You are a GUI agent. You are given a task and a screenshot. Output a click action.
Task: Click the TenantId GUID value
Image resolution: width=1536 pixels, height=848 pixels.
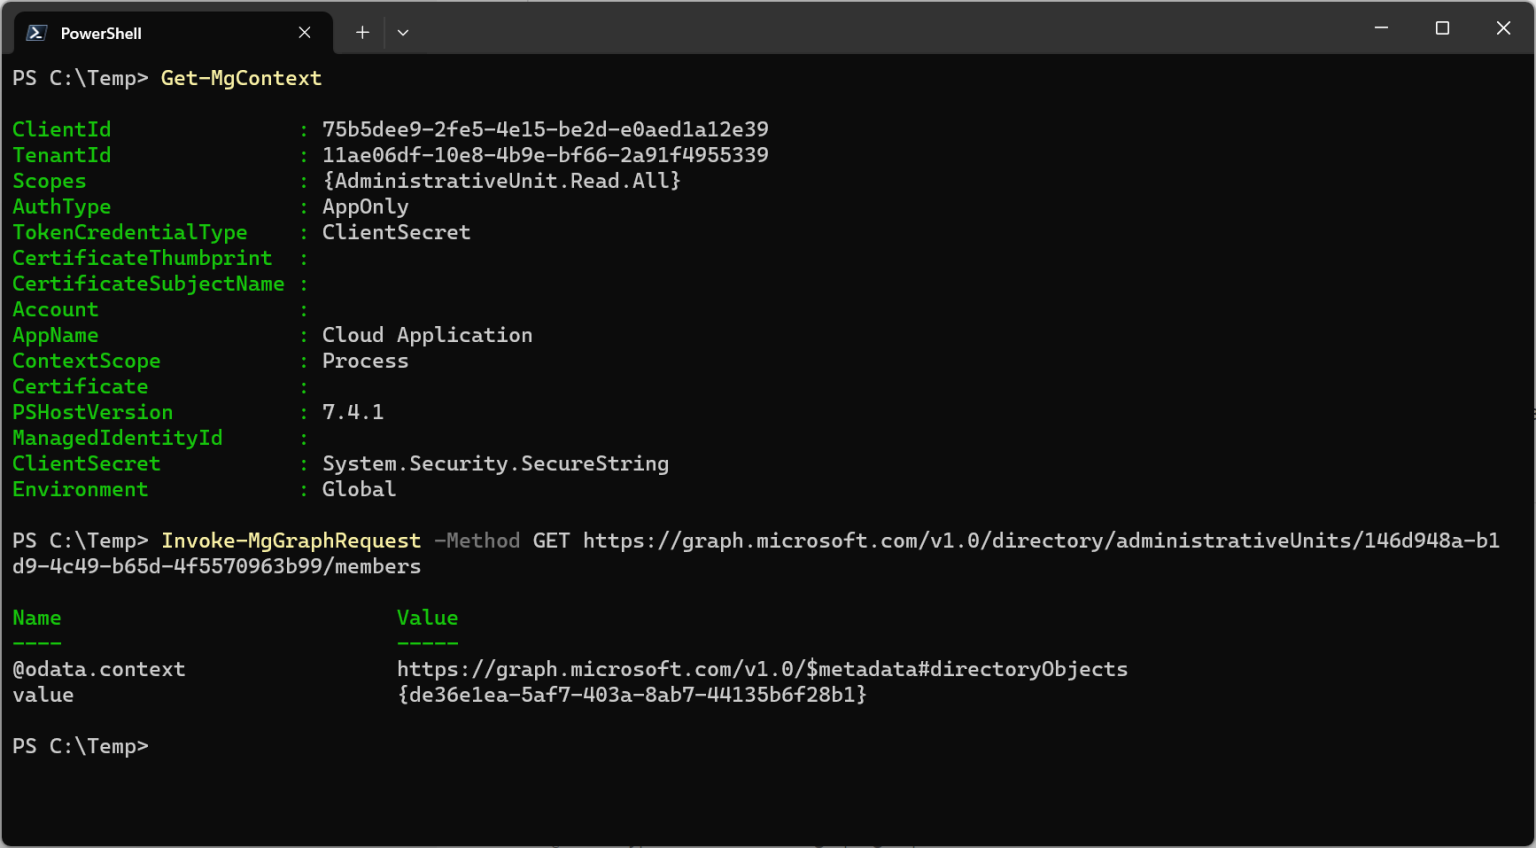(x=545, y=155)
